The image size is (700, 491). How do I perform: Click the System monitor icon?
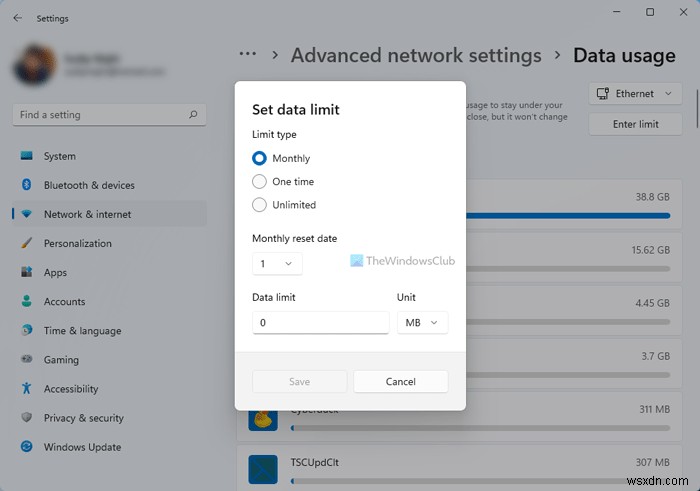pos(26,156)
